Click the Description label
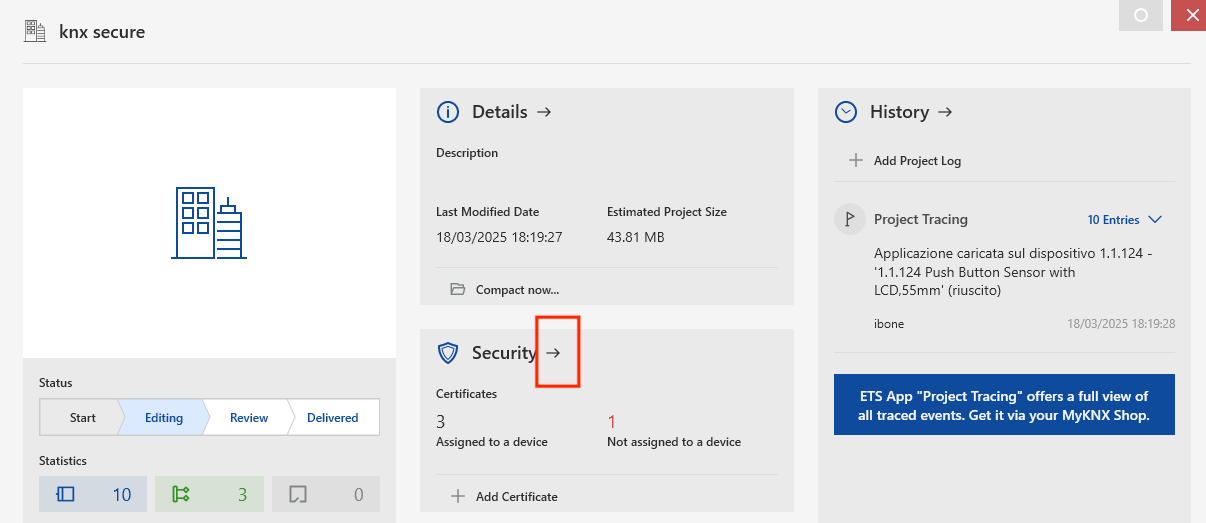 point(467,153)
